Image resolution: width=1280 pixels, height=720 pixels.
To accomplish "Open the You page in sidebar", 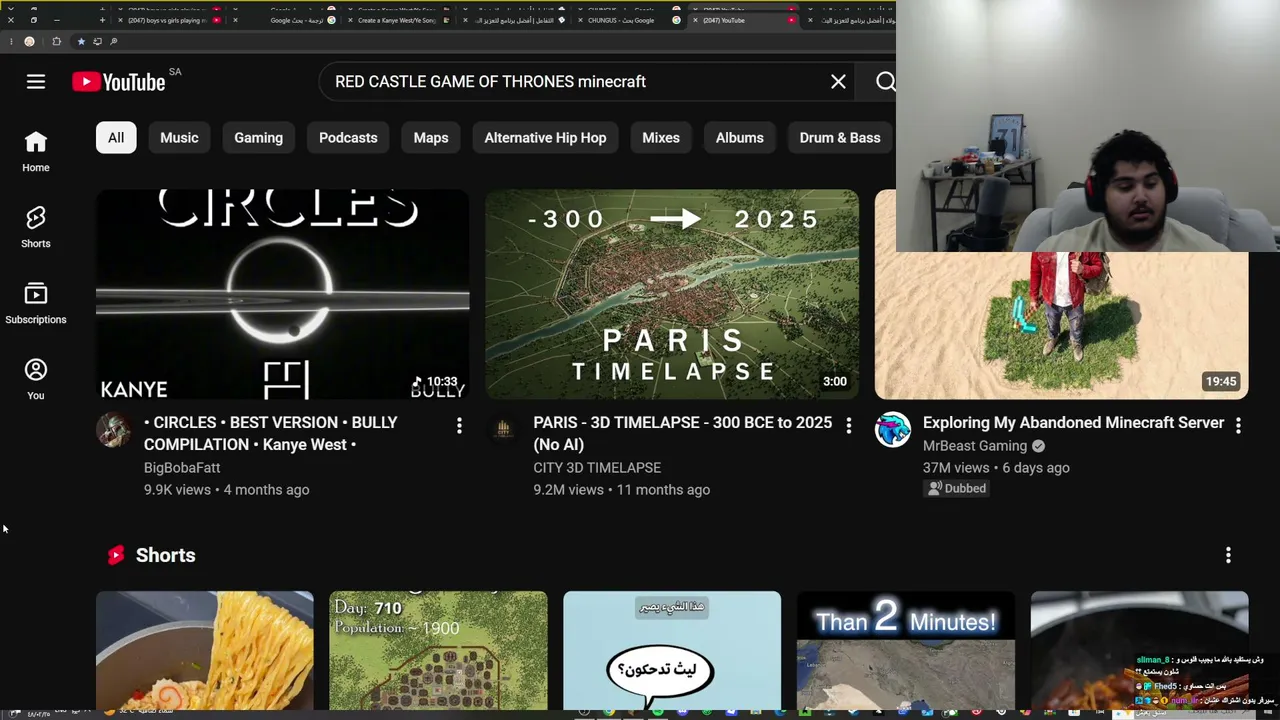I will [36, 379].
